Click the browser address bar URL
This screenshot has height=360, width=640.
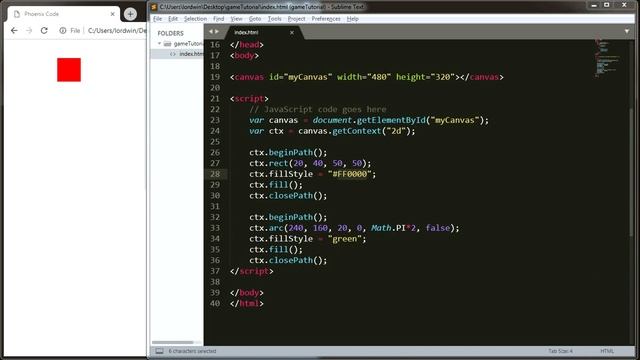pyautogui.click(x=117, y=31)
